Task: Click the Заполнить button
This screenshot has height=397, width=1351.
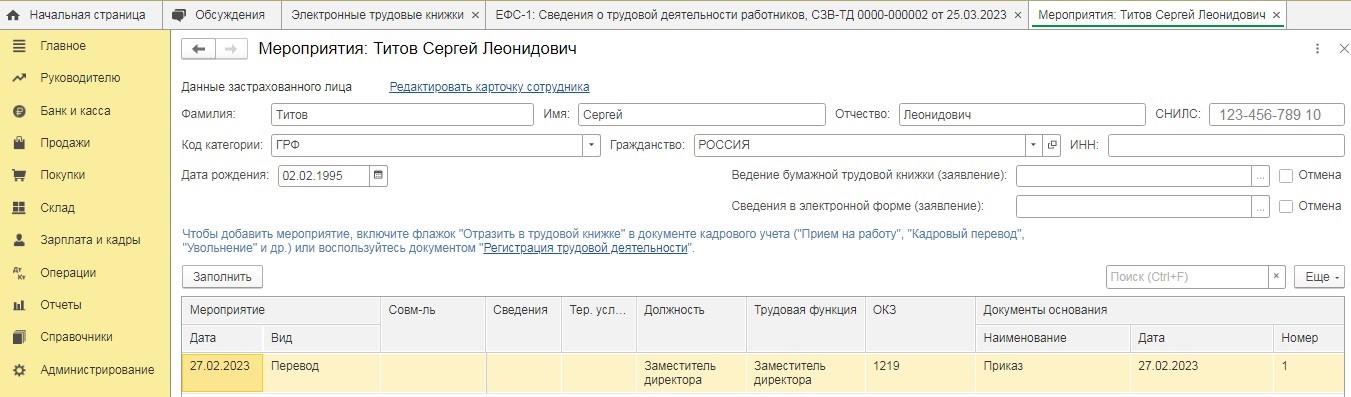Action: (222, 277)
